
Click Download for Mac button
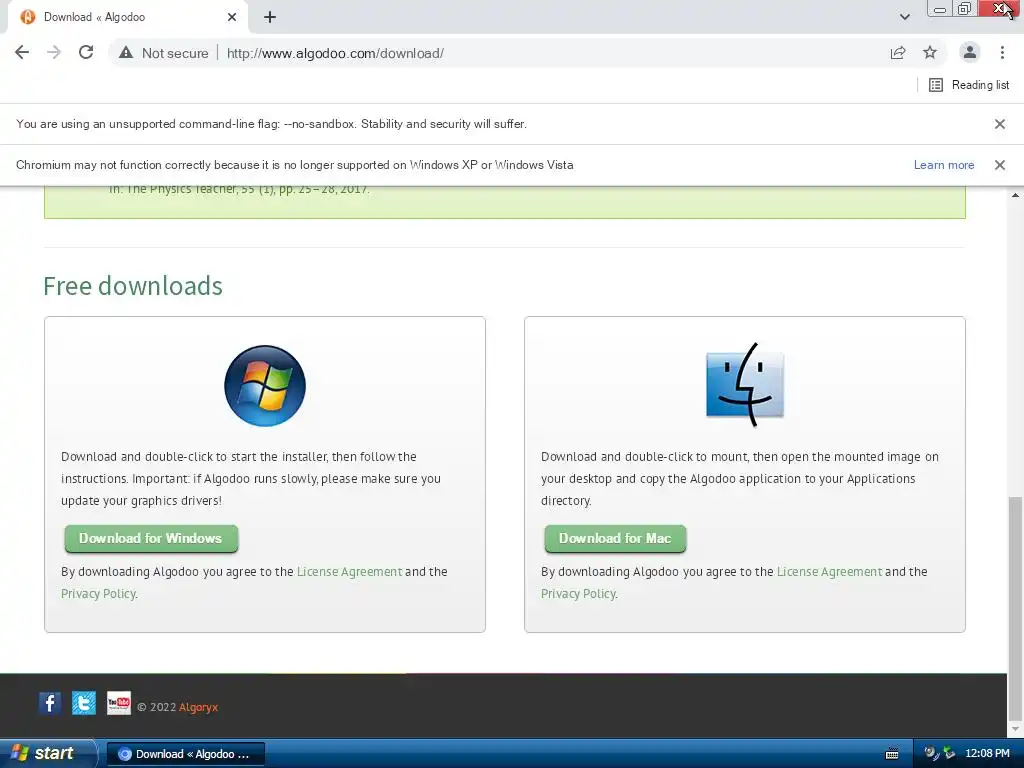(615, 539)
